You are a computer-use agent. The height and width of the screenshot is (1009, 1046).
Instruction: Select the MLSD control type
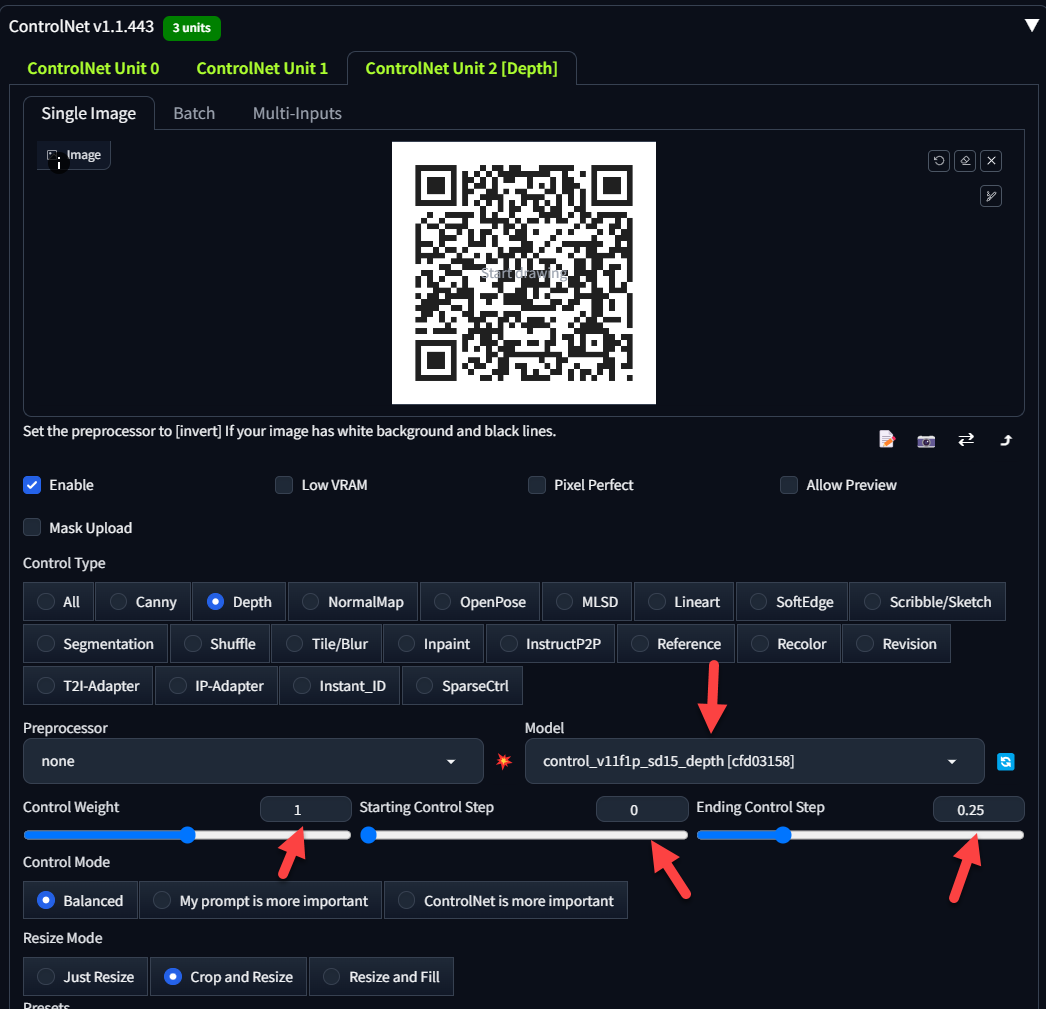588,602
